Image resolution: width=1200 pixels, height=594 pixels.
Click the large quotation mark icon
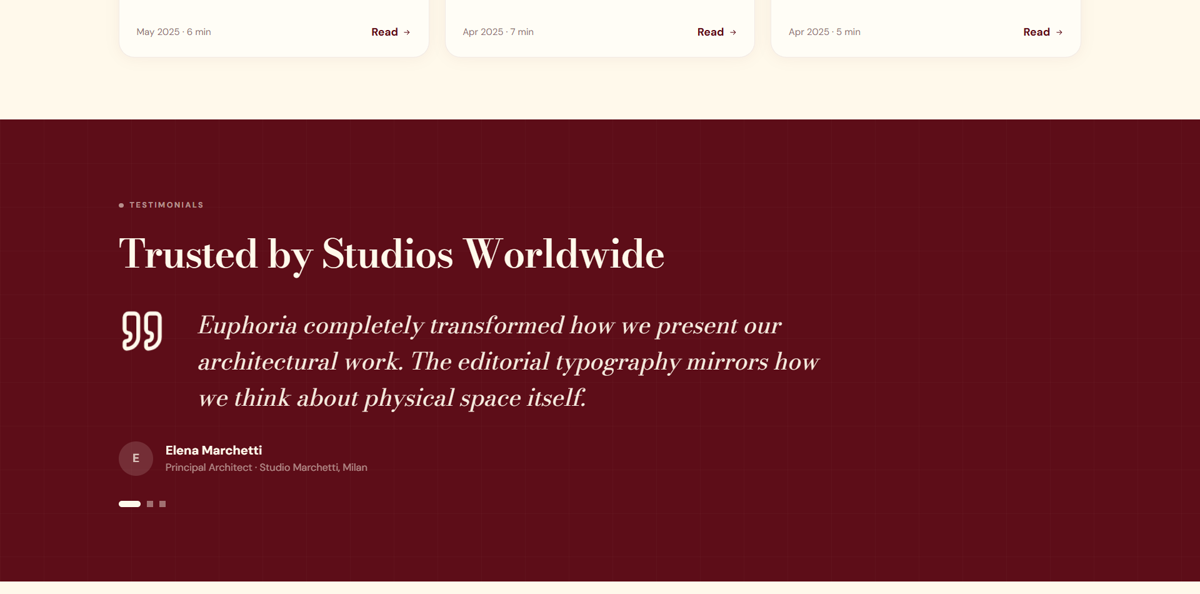(142, 331)
